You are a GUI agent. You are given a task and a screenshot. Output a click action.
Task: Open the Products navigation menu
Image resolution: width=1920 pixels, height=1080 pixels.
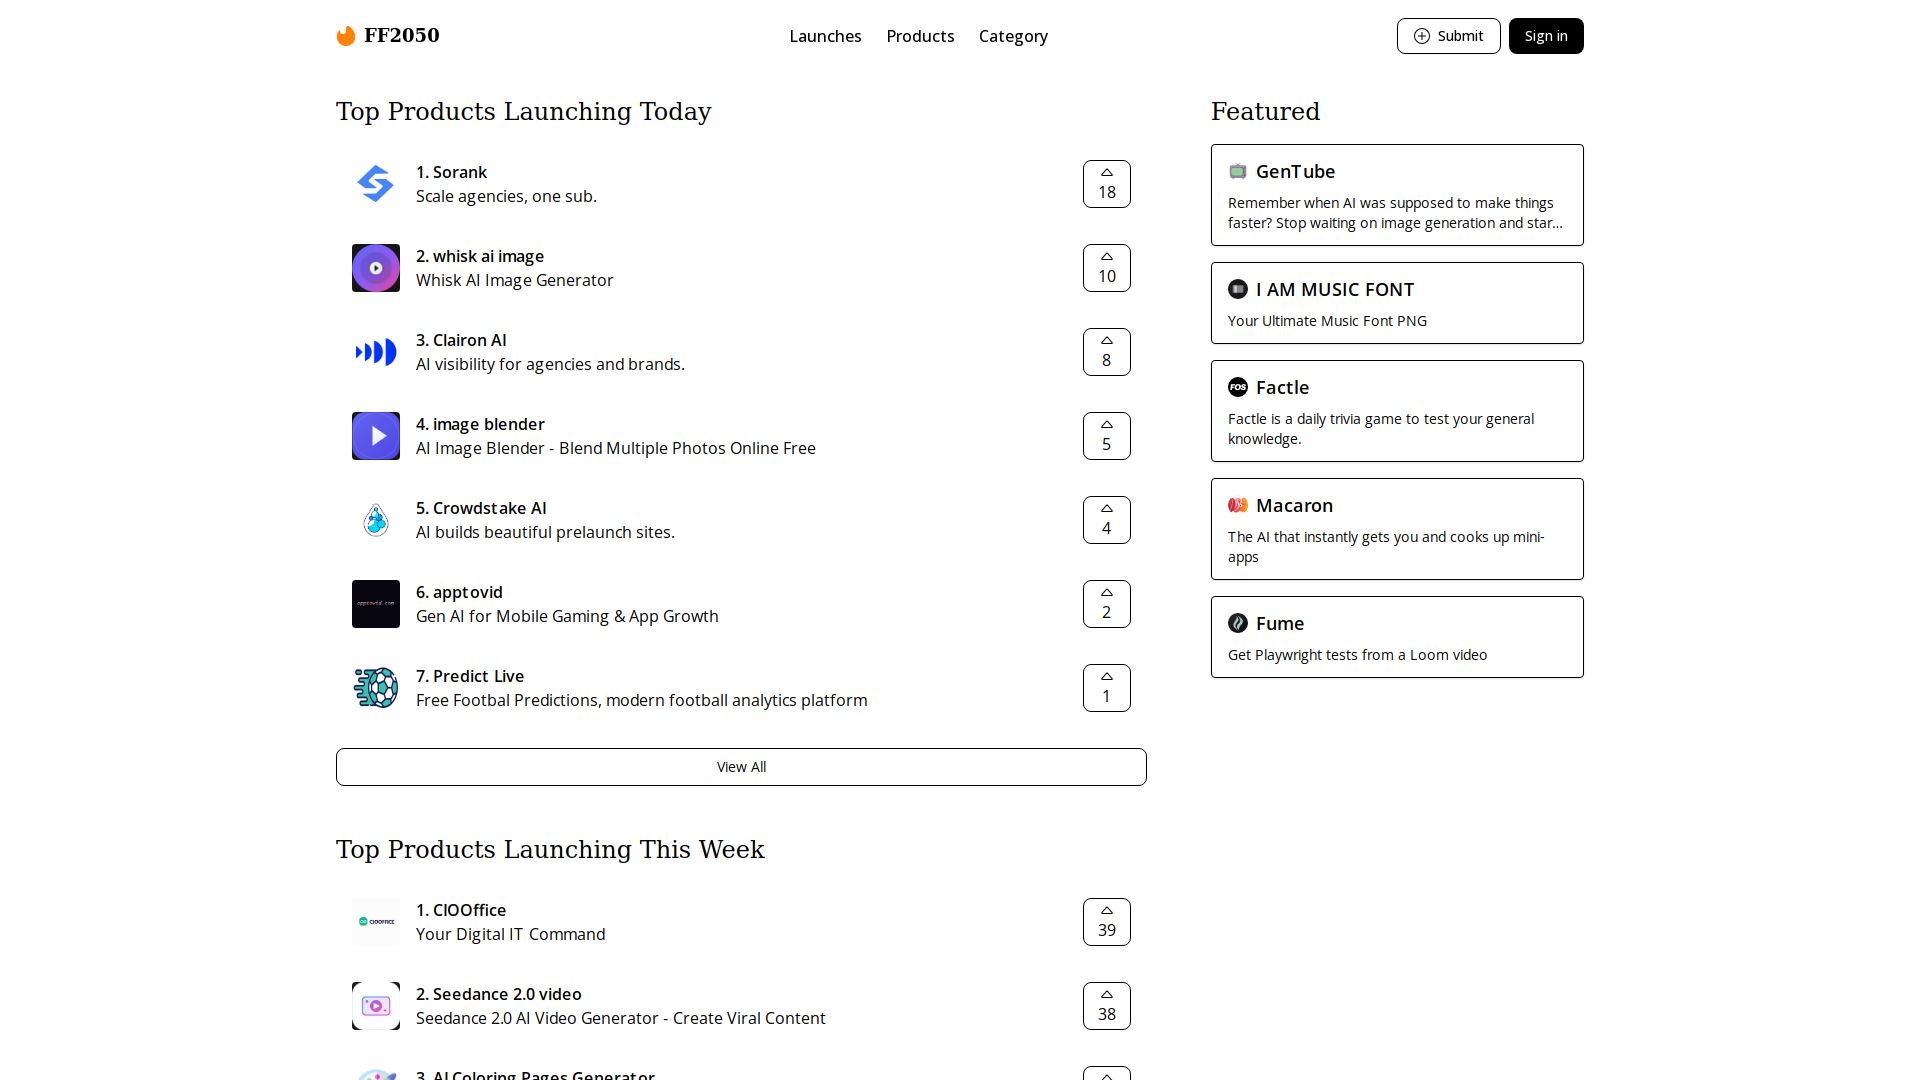click(x=920, y=36)
